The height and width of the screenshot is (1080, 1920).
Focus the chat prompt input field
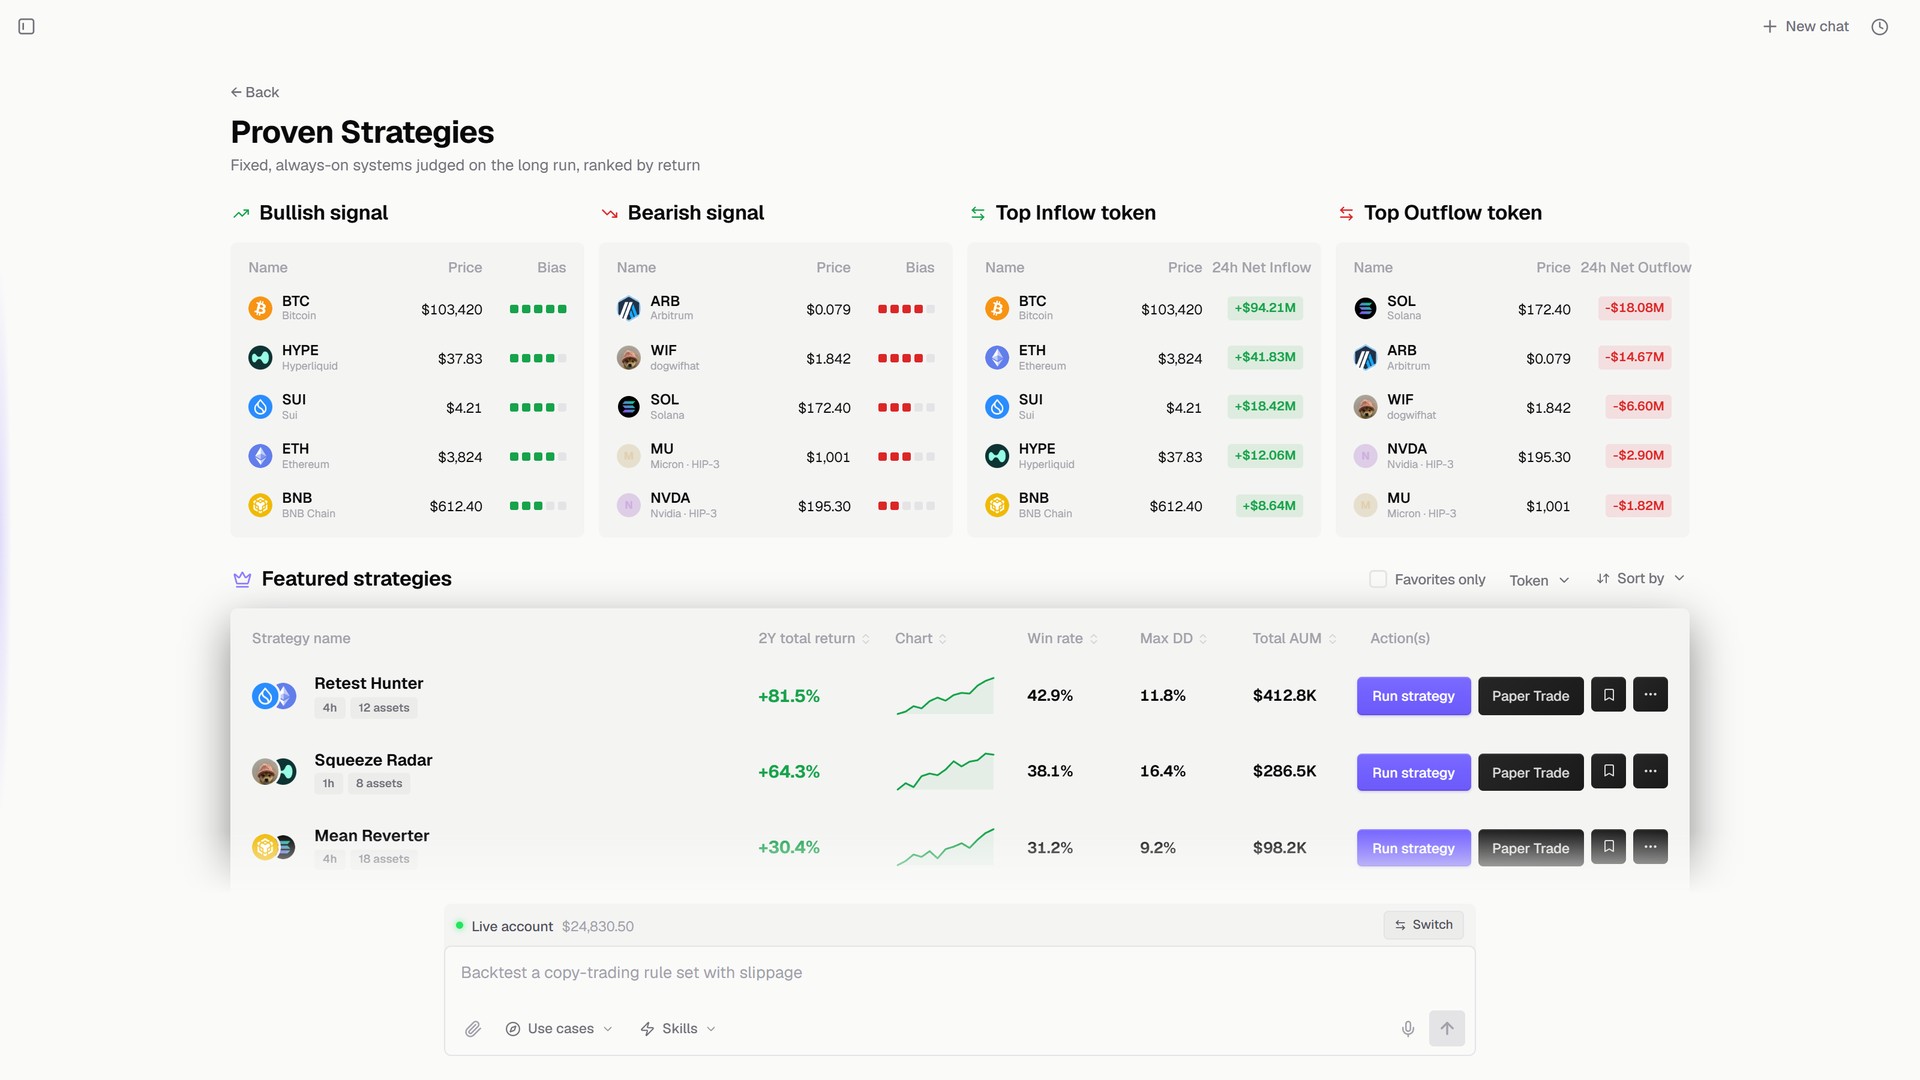click(x=959, y=973)
